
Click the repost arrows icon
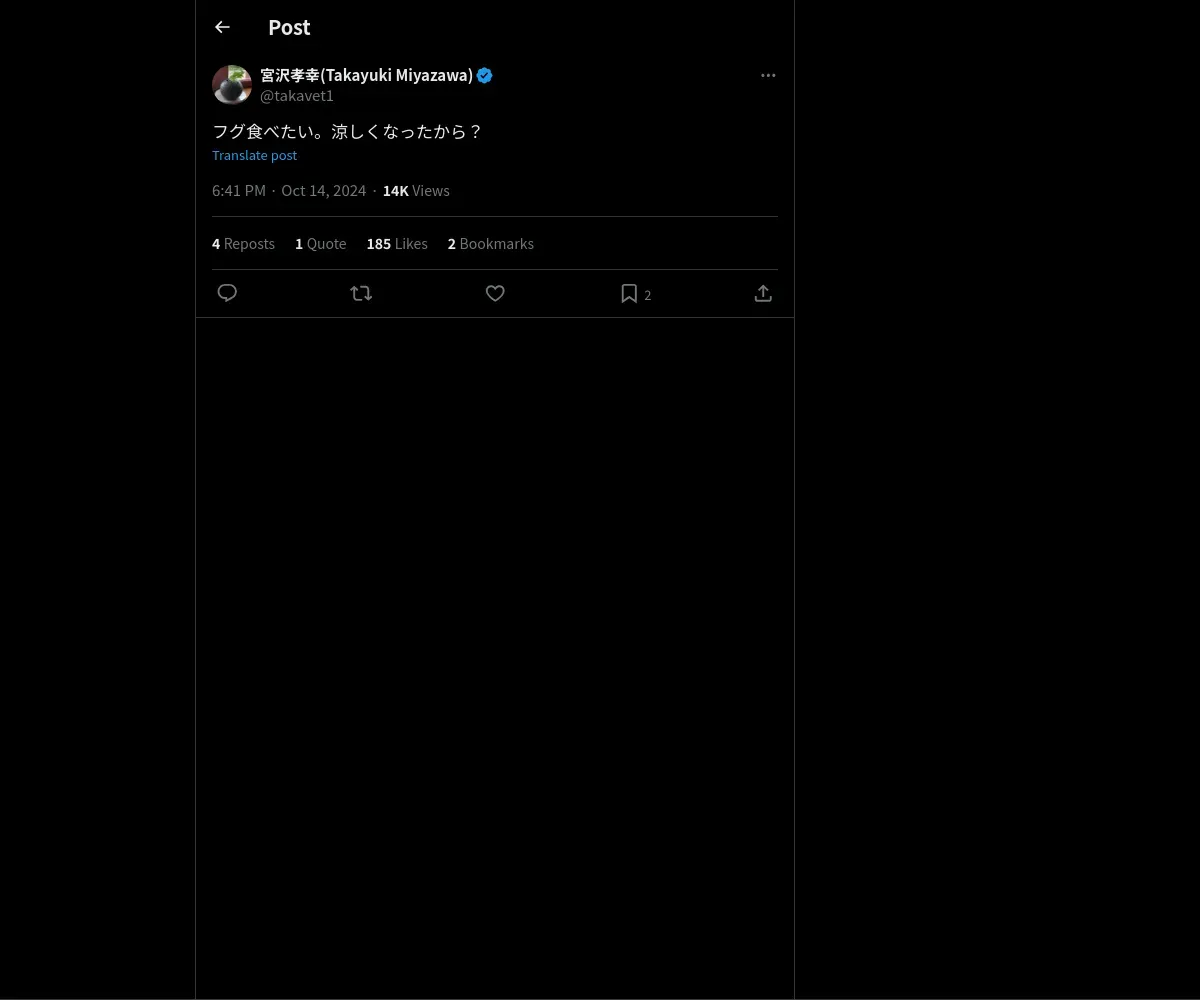pyautogui.click(x=361, y=293)
